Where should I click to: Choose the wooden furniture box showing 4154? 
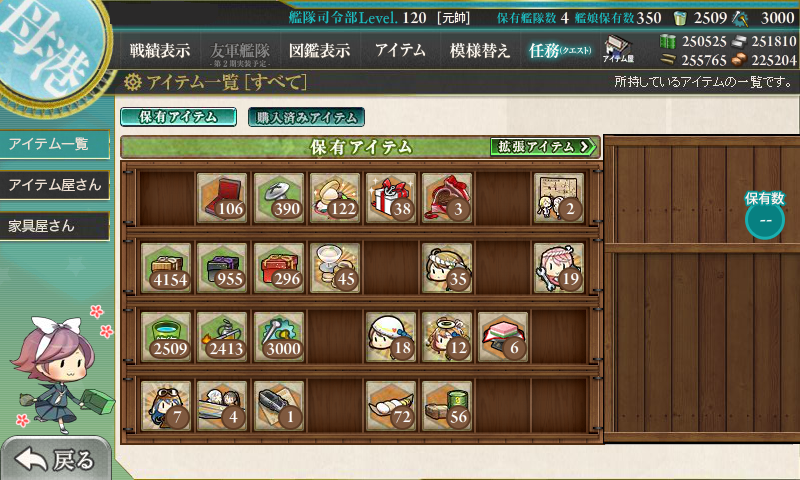click(166, 268)
